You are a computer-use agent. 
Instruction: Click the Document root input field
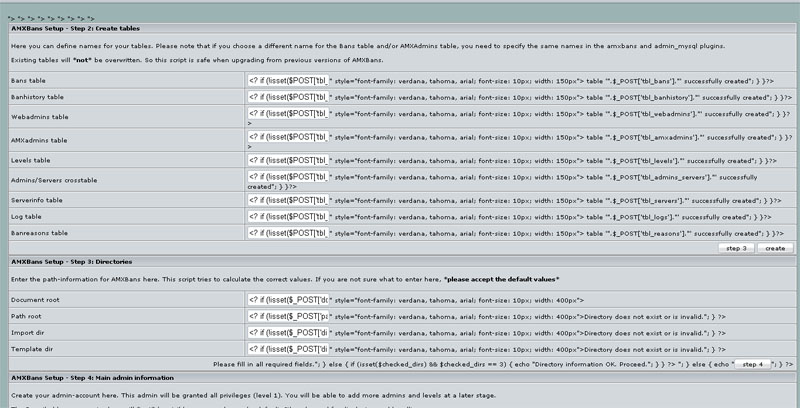pos(288,300)
